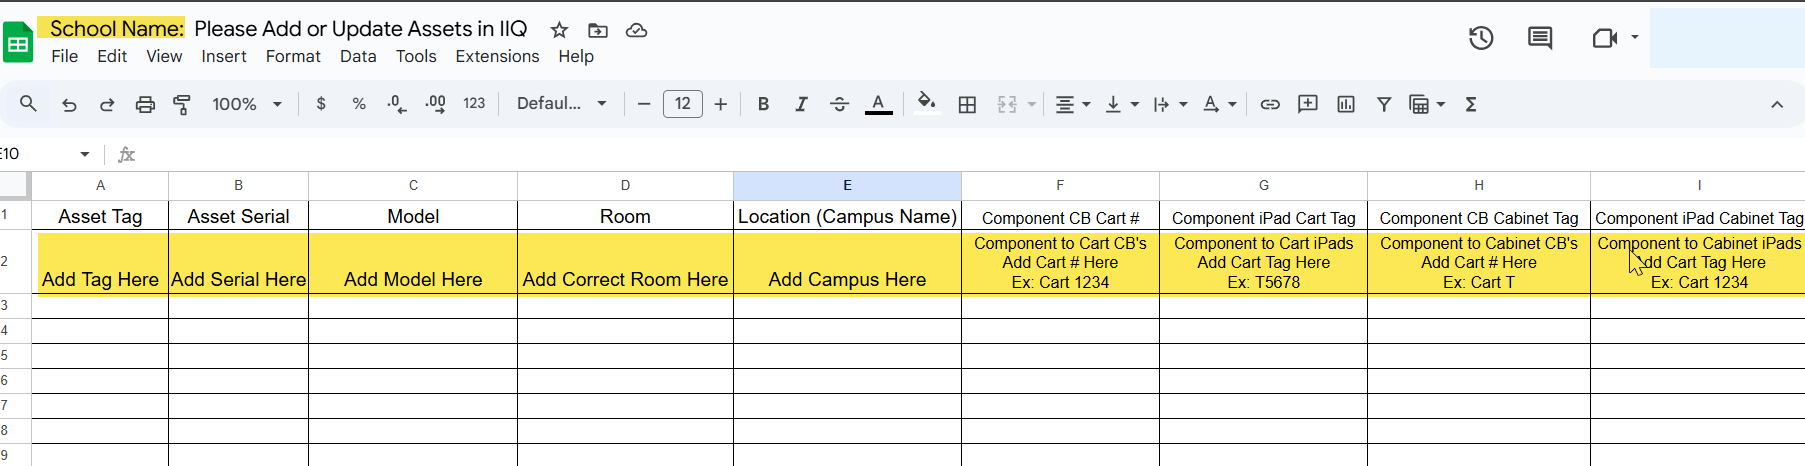Toggle italic formatting
1805x466 pixels.
pyautogui.click(x=801, y=104)
